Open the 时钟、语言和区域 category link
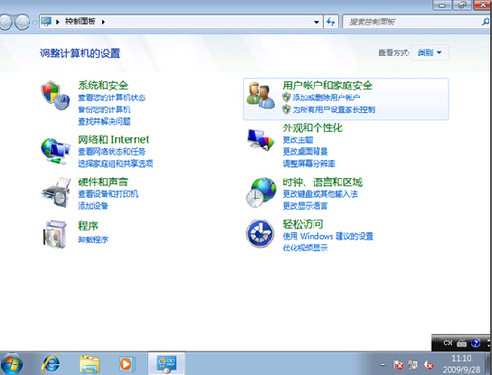 pyautogui.click(x=323, y=182)
